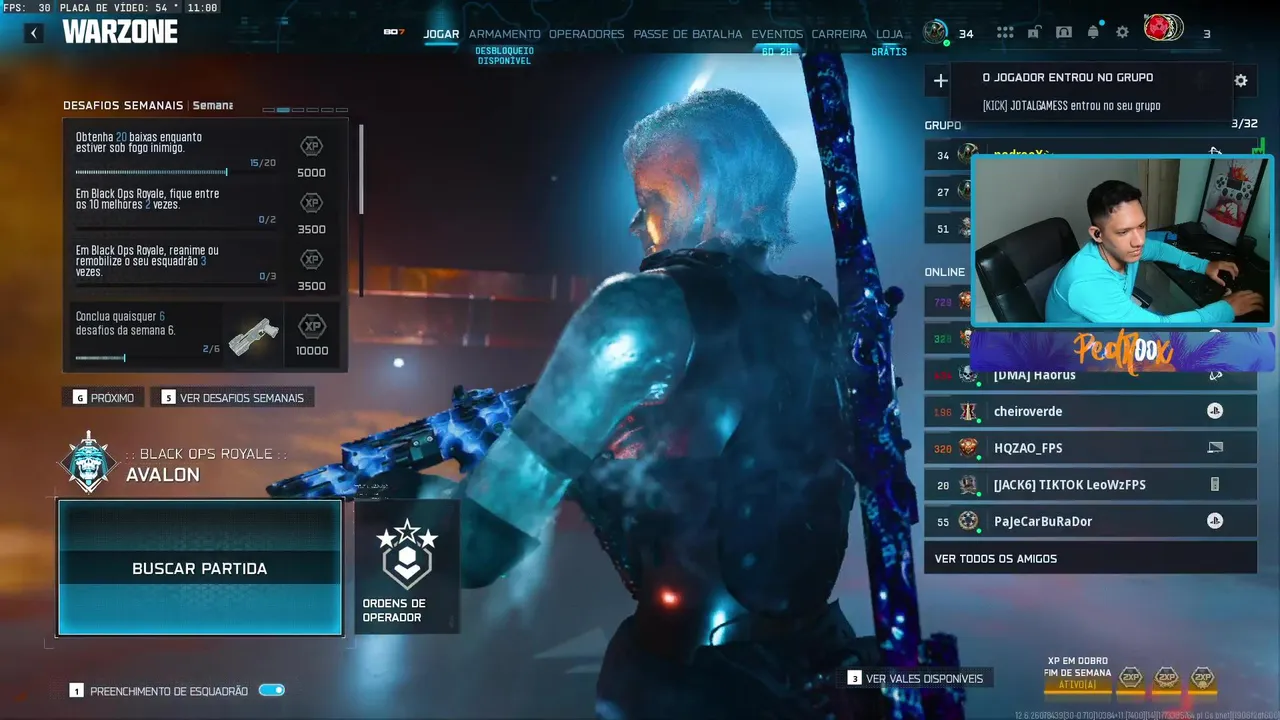Viewport: 1280px width, 720px height.
Task: Add a friend with the plus button
Action: coord(940,81)
